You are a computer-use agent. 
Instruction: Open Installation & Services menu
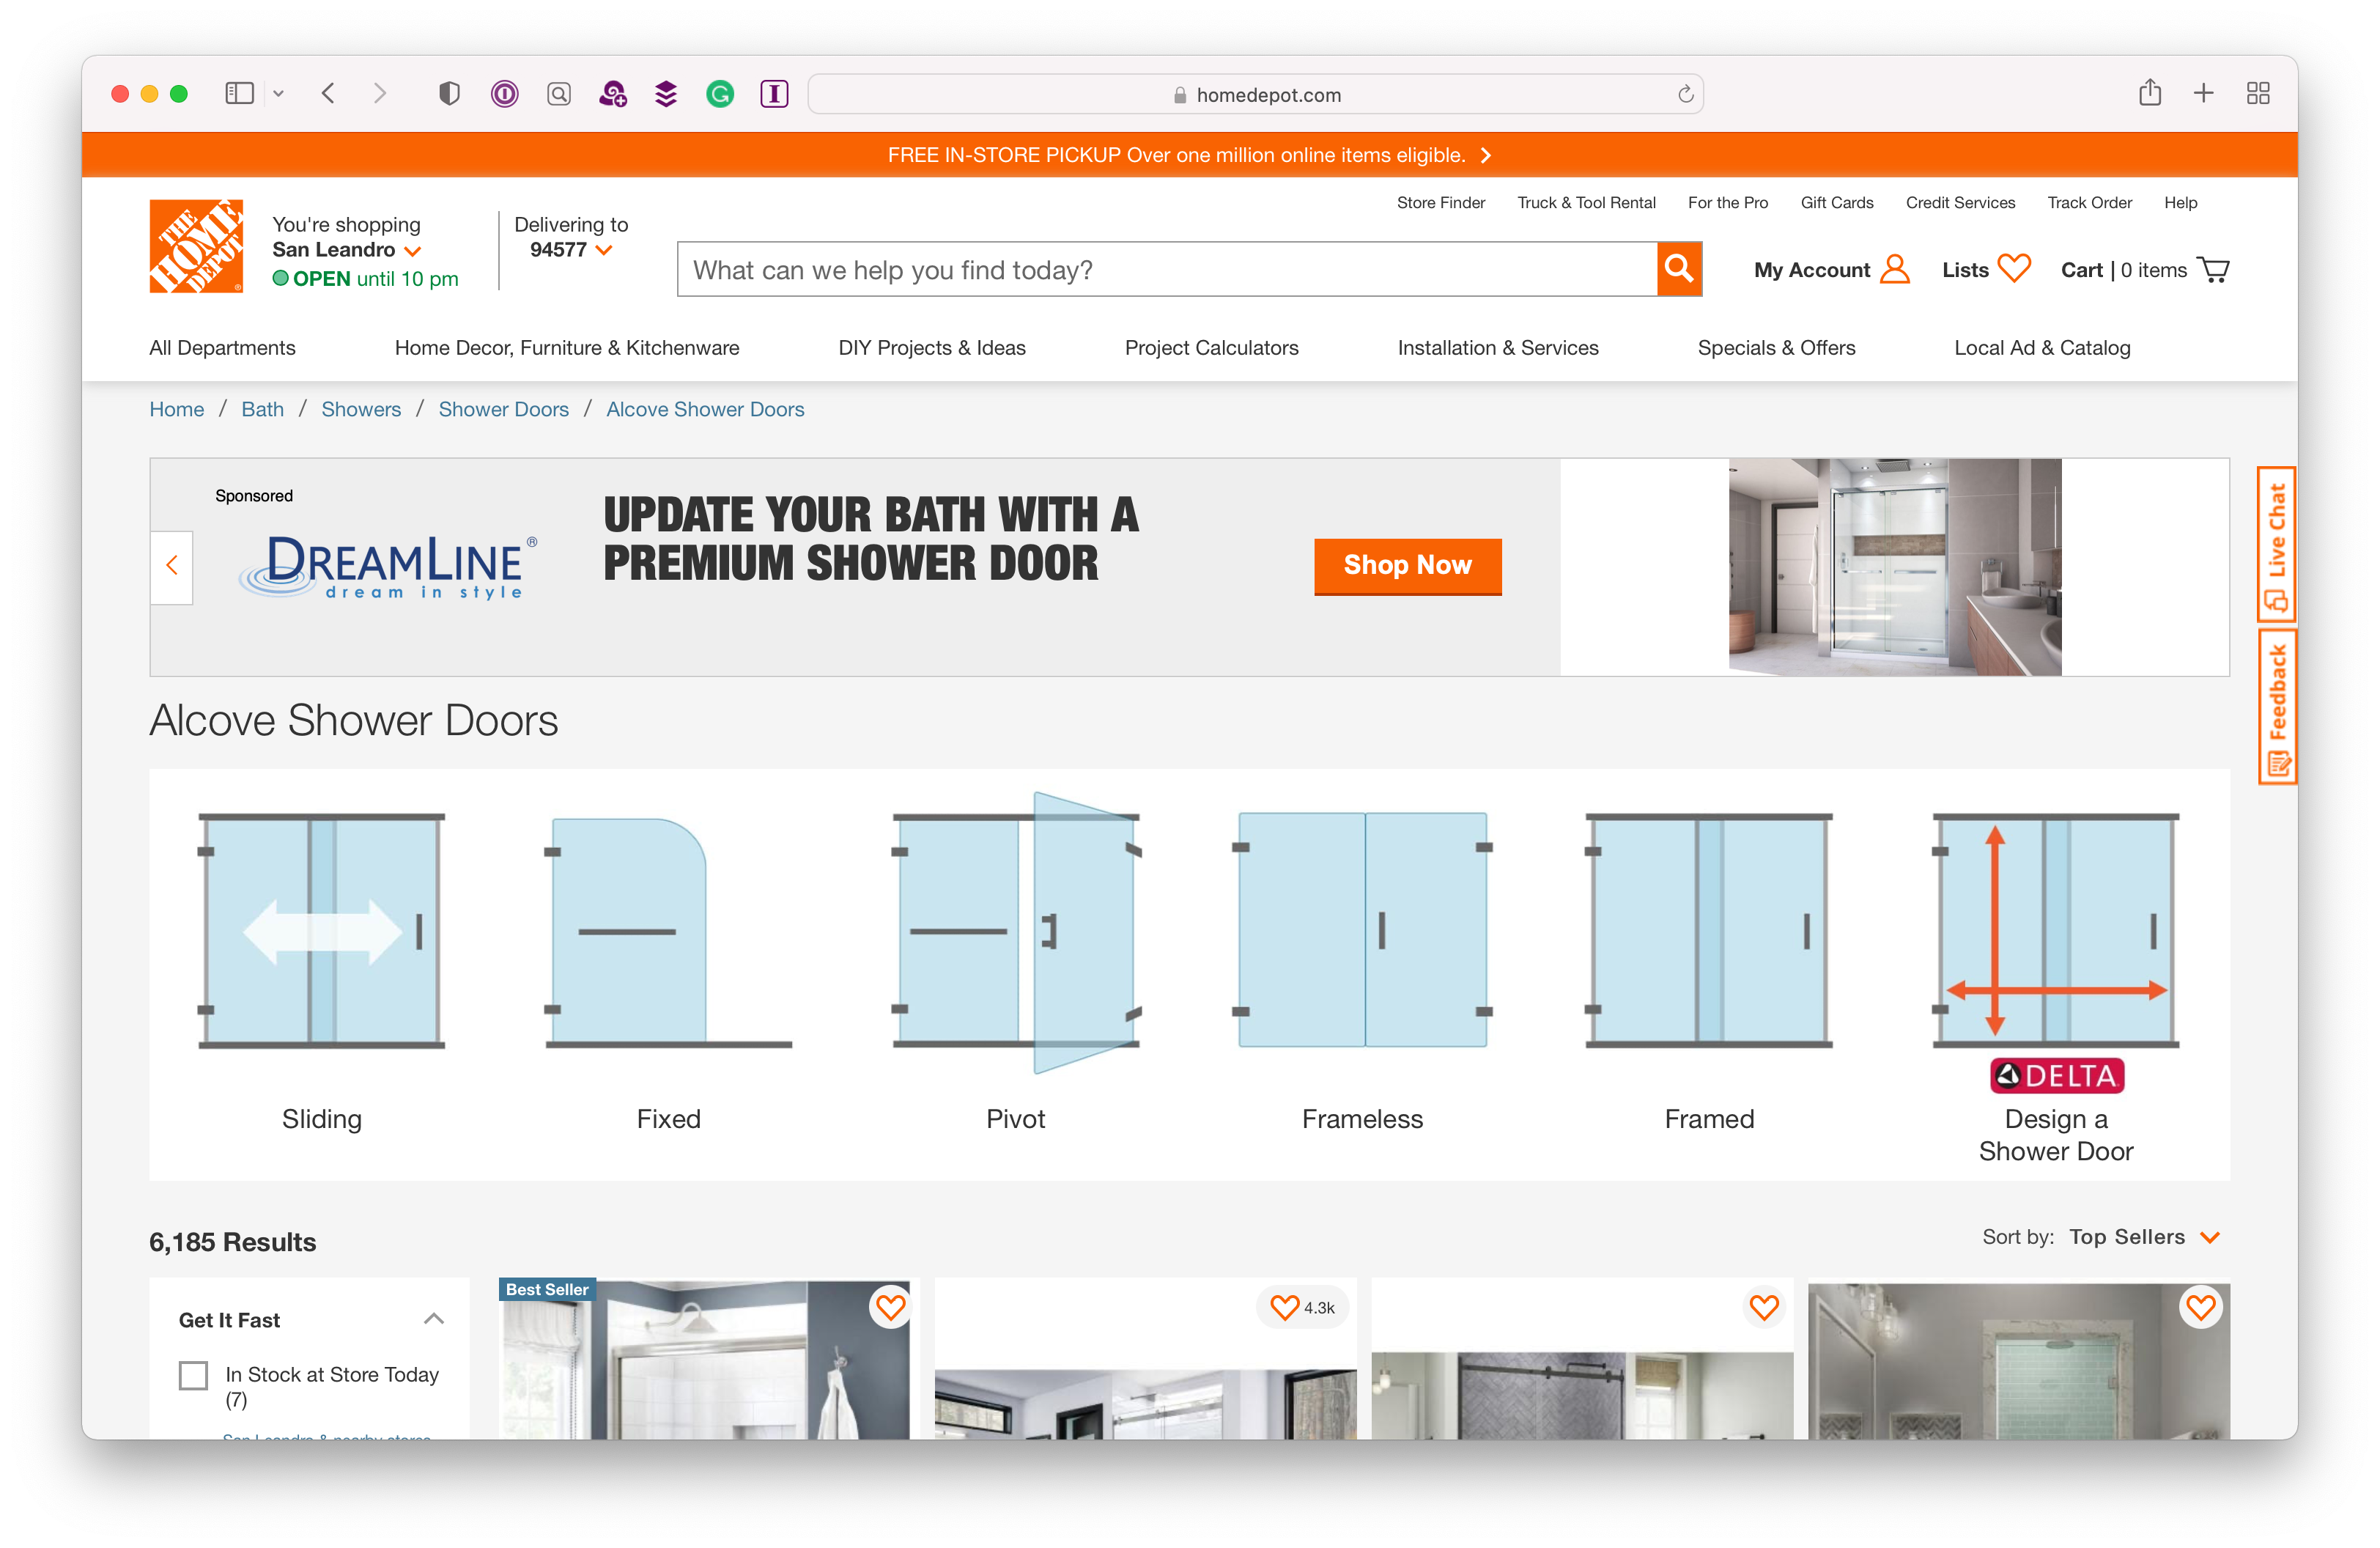[x=1497, y=347]
